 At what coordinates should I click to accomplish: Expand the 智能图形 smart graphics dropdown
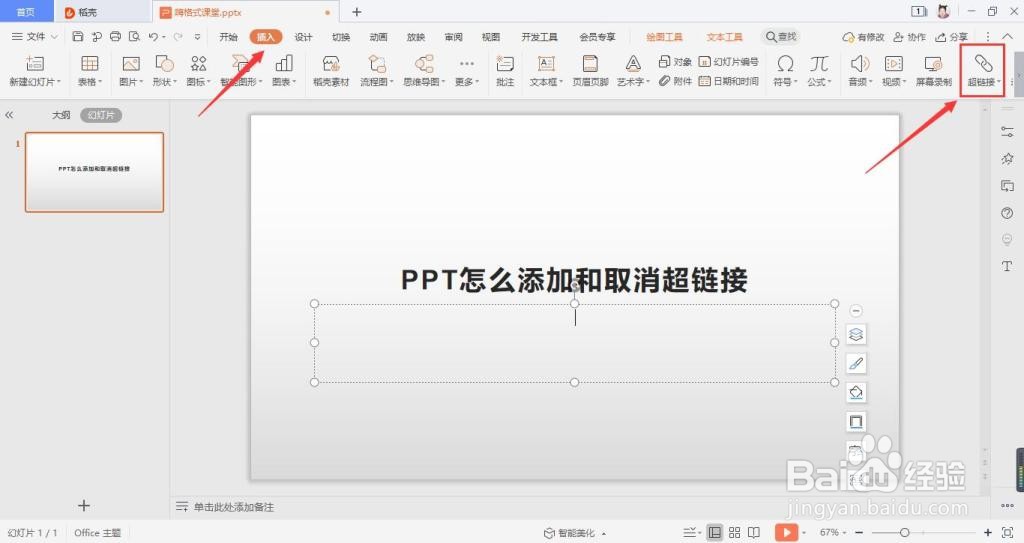[261, 82]
